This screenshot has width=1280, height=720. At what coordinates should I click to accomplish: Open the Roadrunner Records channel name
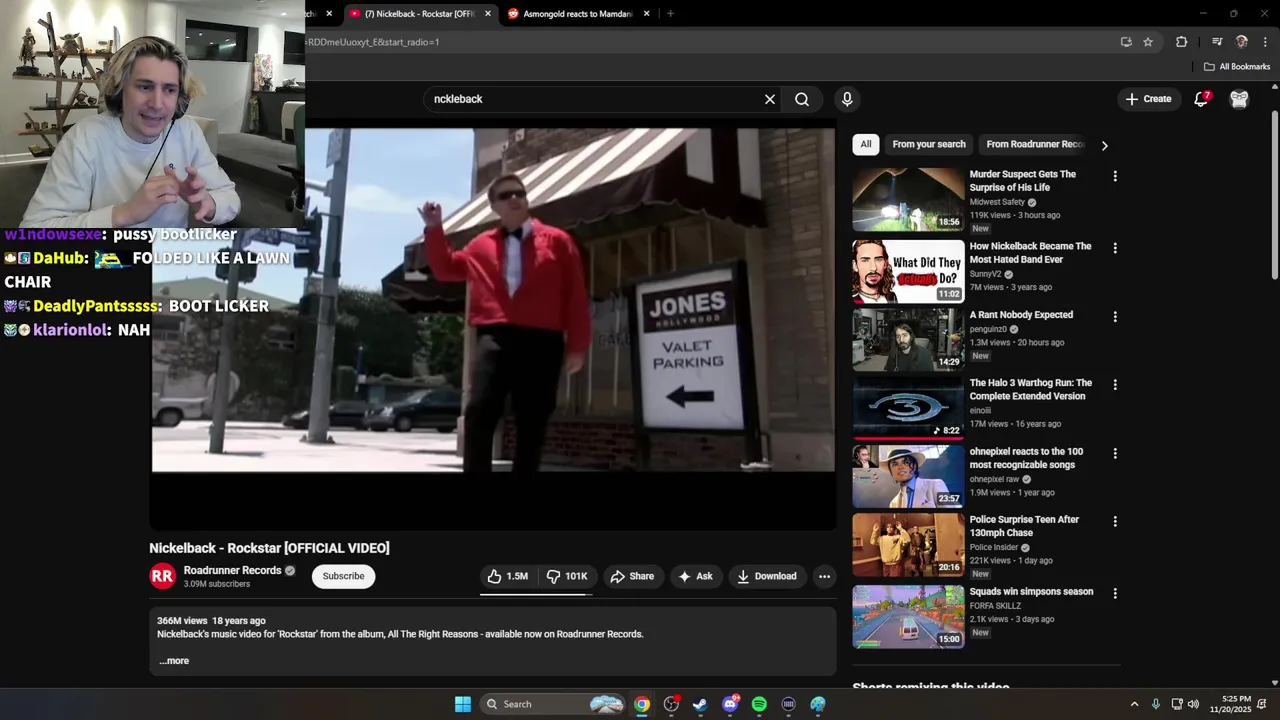click(232, 570)
